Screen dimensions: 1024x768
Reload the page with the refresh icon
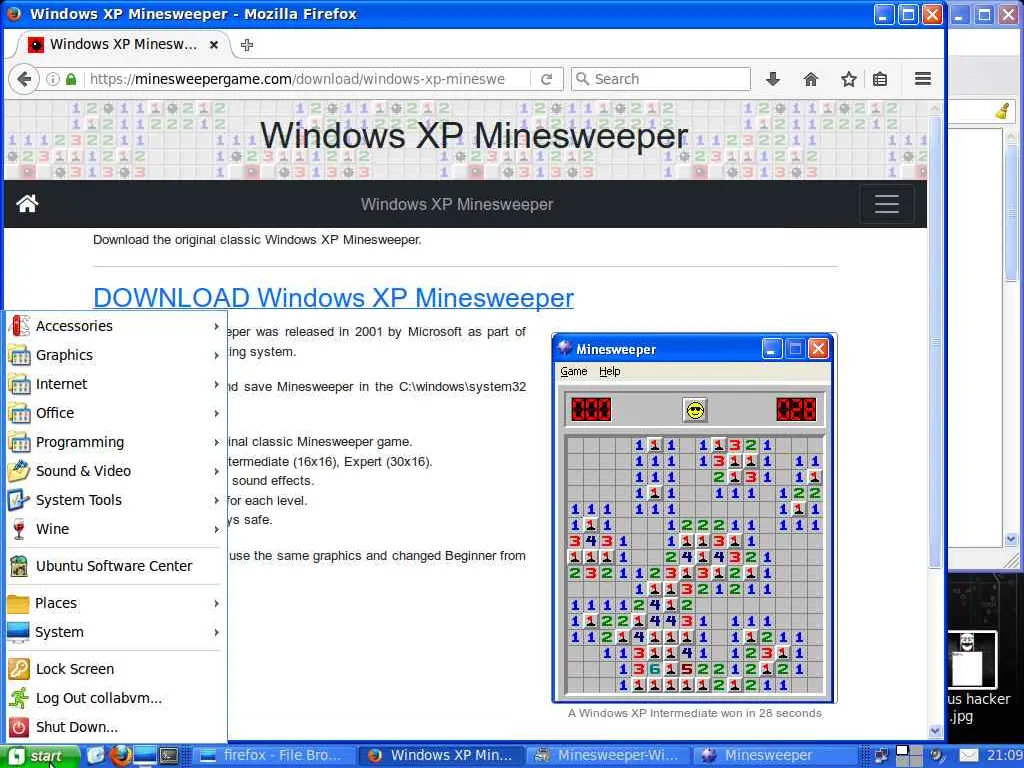(547, 79)
